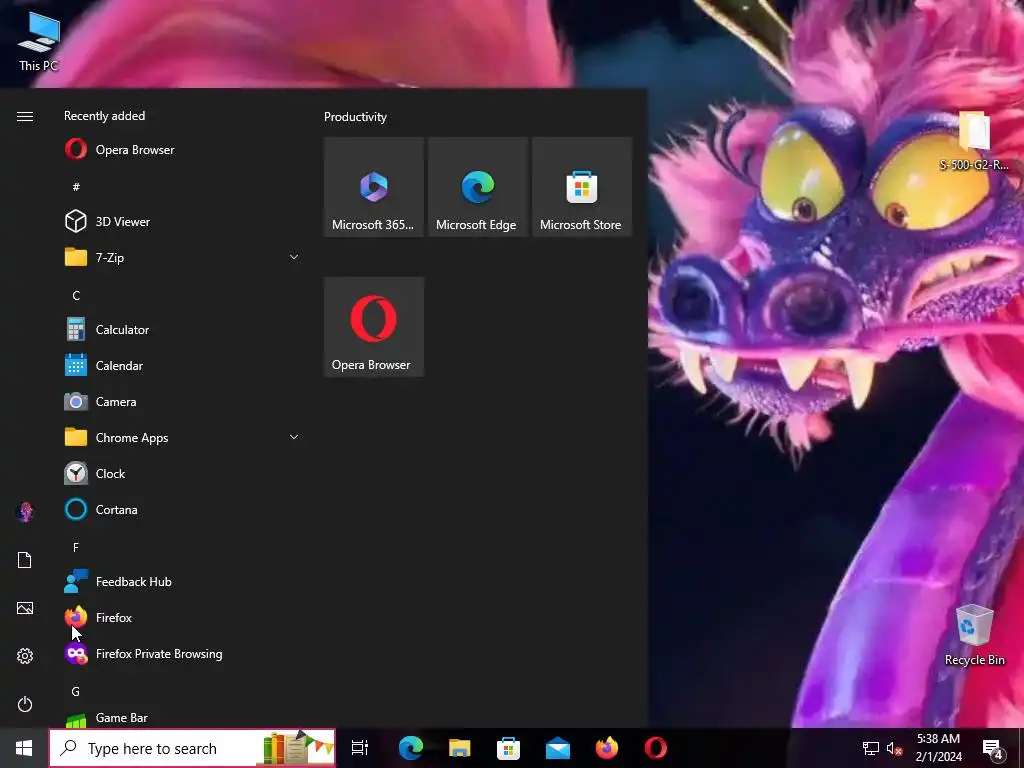The image size is (1024, 768).
Task: Open Calculator app
Action: (183, 330)
